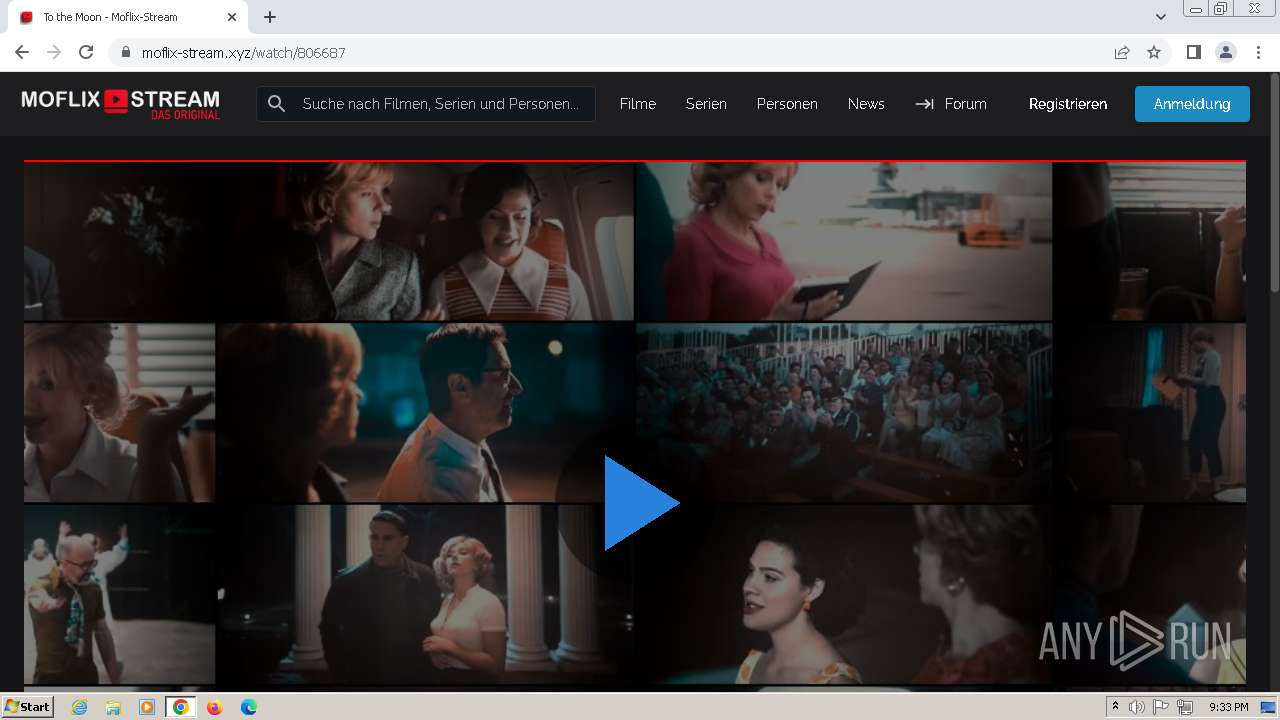Viewport: 1280px width, 720px height.
Task: Show hidden system tray icons
Action: 1115,707
